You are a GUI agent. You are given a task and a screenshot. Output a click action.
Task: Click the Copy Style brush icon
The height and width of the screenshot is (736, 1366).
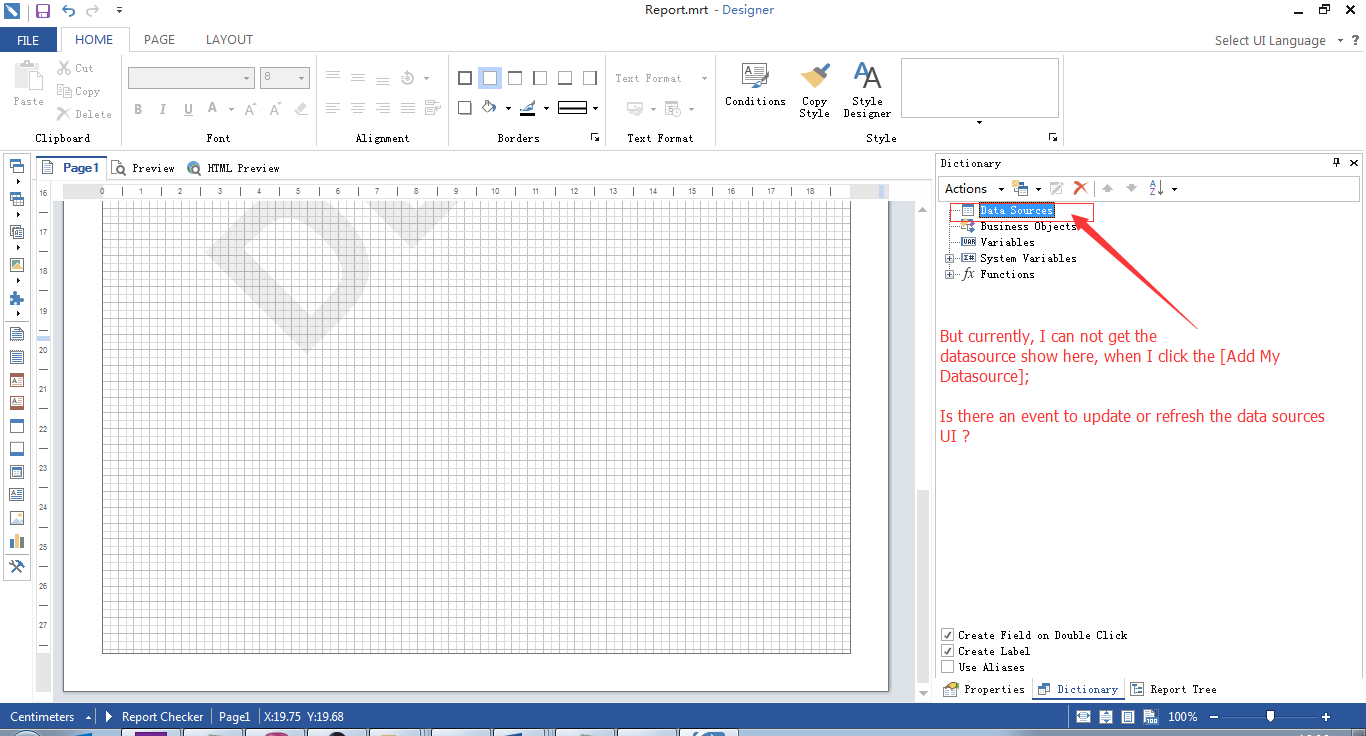tap(814, 77)
